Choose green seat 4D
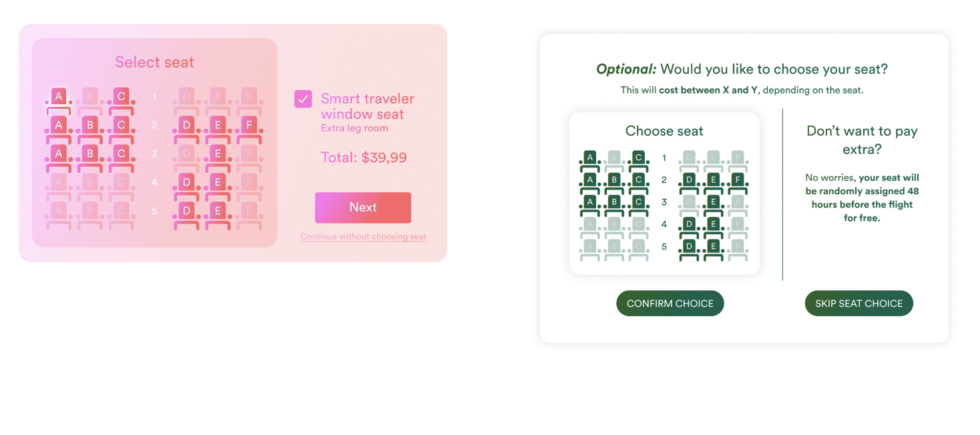The height and width of the screenshot is (435, 980). coord(689,224)
